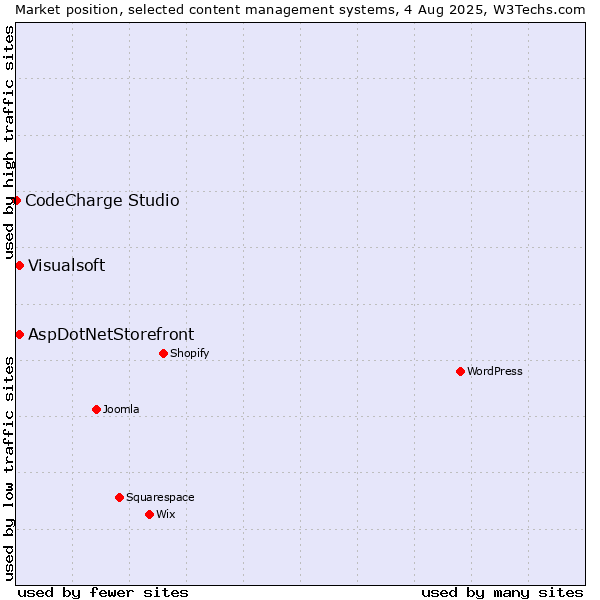Click the 'used by high traffic sites' axis label

[8, 142]
